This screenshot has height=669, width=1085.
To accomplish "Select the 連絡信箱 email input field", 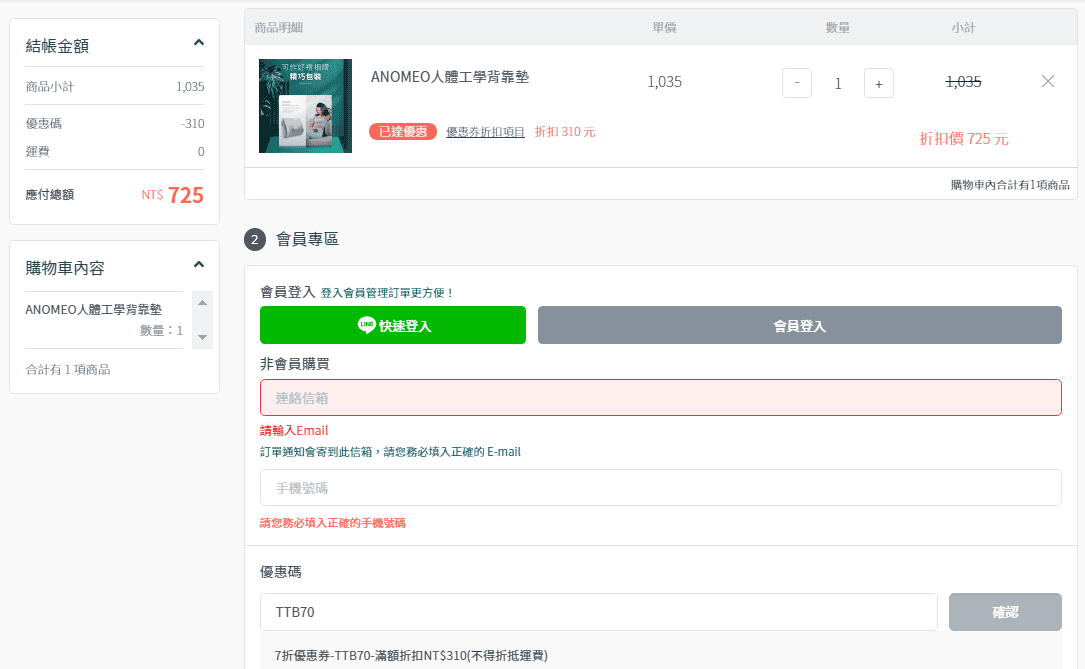I will pyautogui.click(x=660, y=397).
